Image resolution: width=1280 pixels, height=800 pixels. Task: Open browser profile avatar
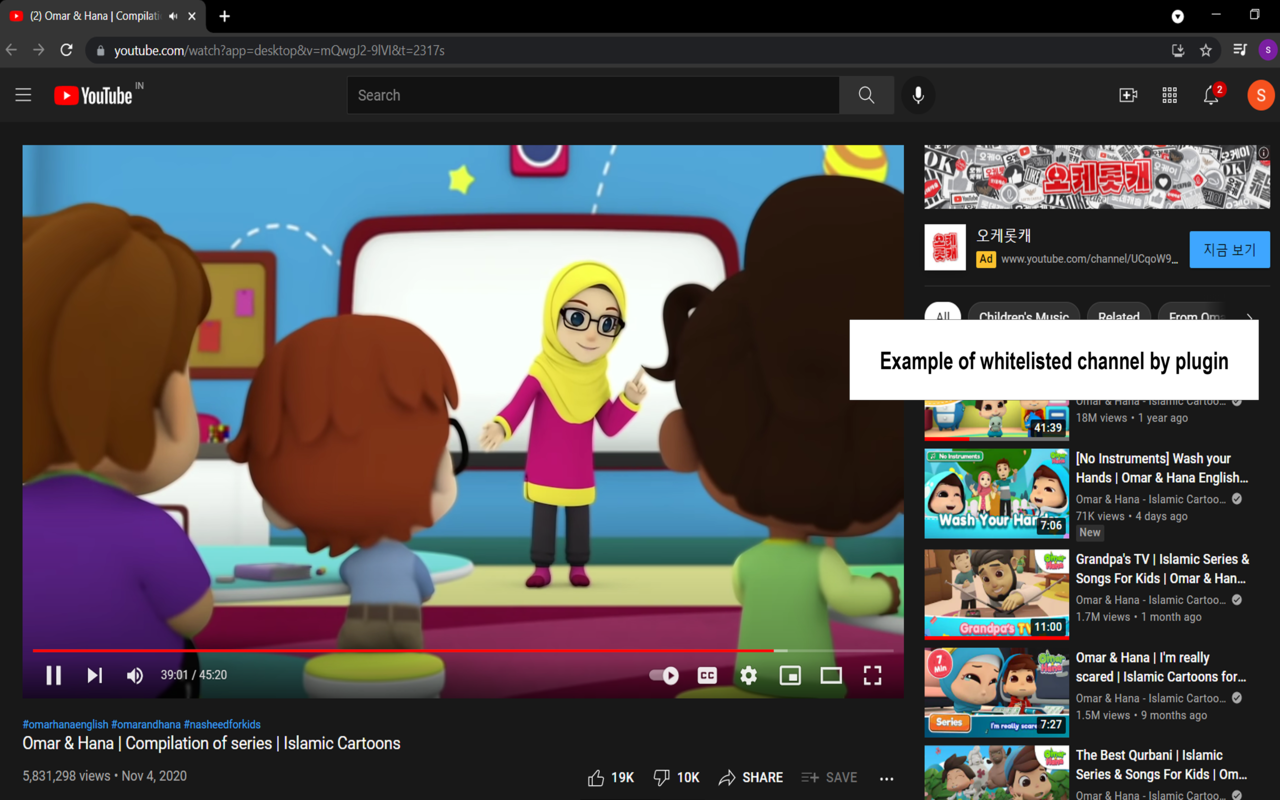click(x=1268, y=50)
